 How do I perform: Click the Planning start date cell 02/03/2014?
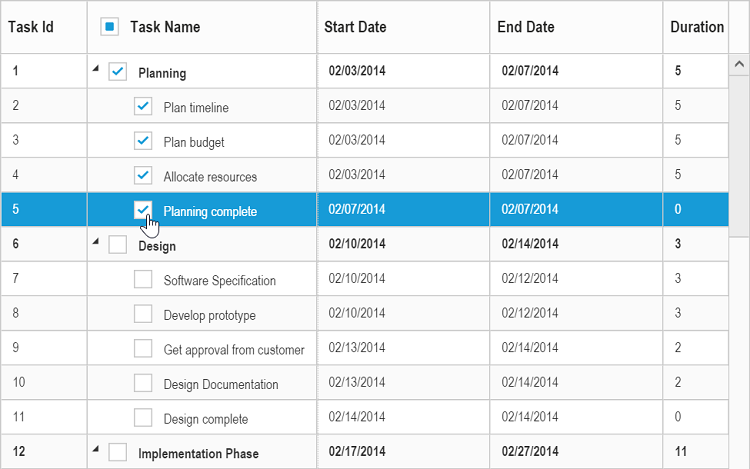coord(357,71)
